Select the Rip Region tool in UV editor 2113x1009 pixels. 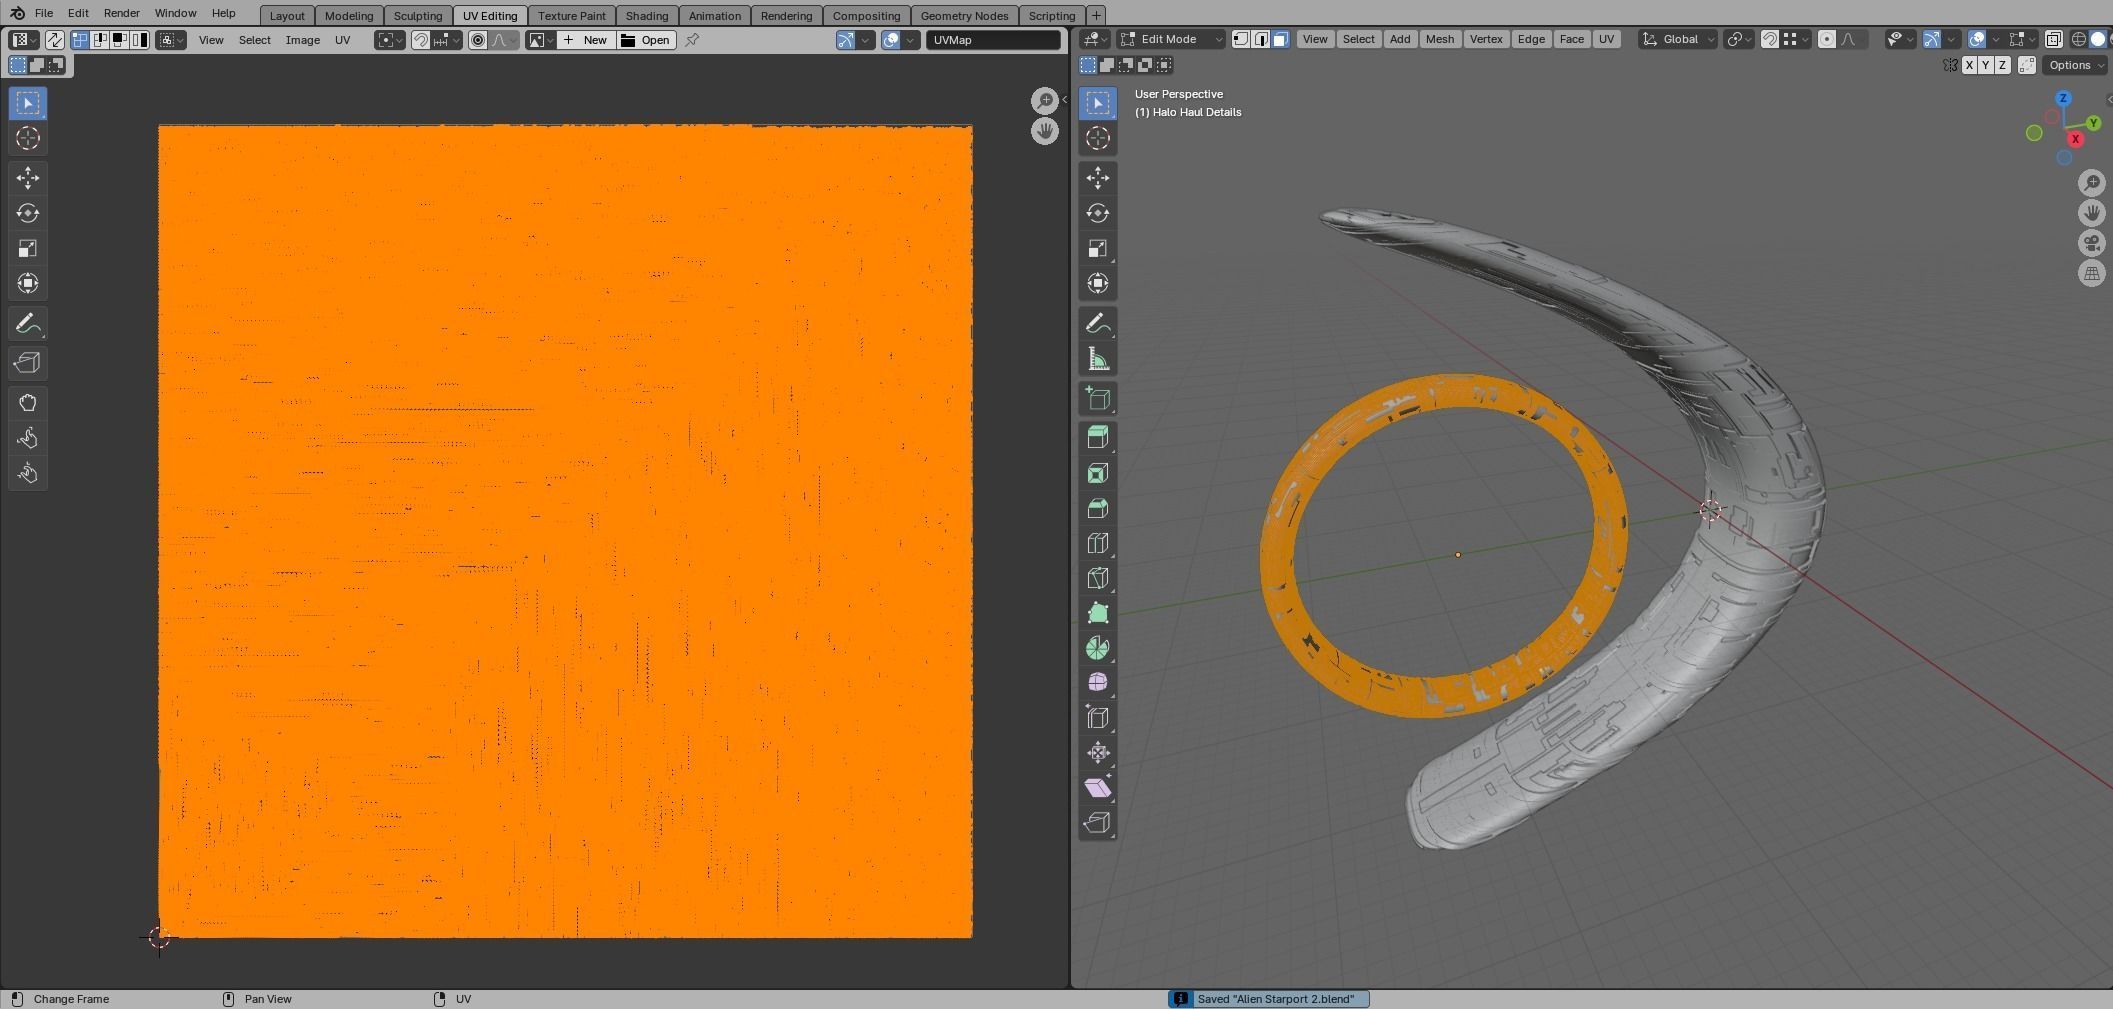28,363
